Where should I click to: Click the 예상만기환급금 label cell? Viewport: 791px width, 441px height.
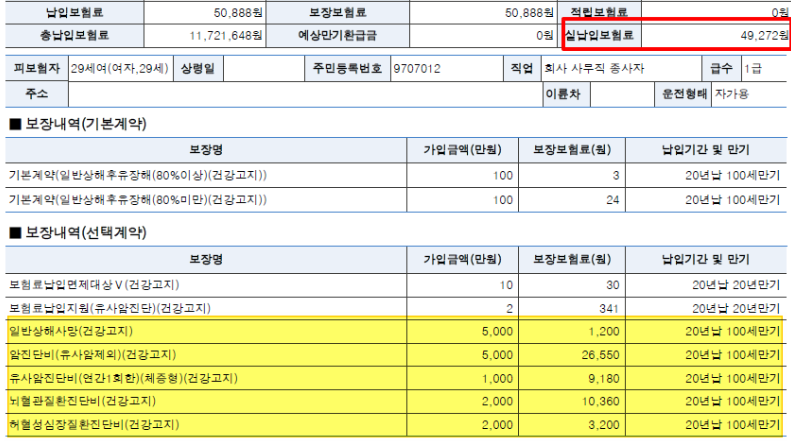pyautogui.click(x=337, y=35)
